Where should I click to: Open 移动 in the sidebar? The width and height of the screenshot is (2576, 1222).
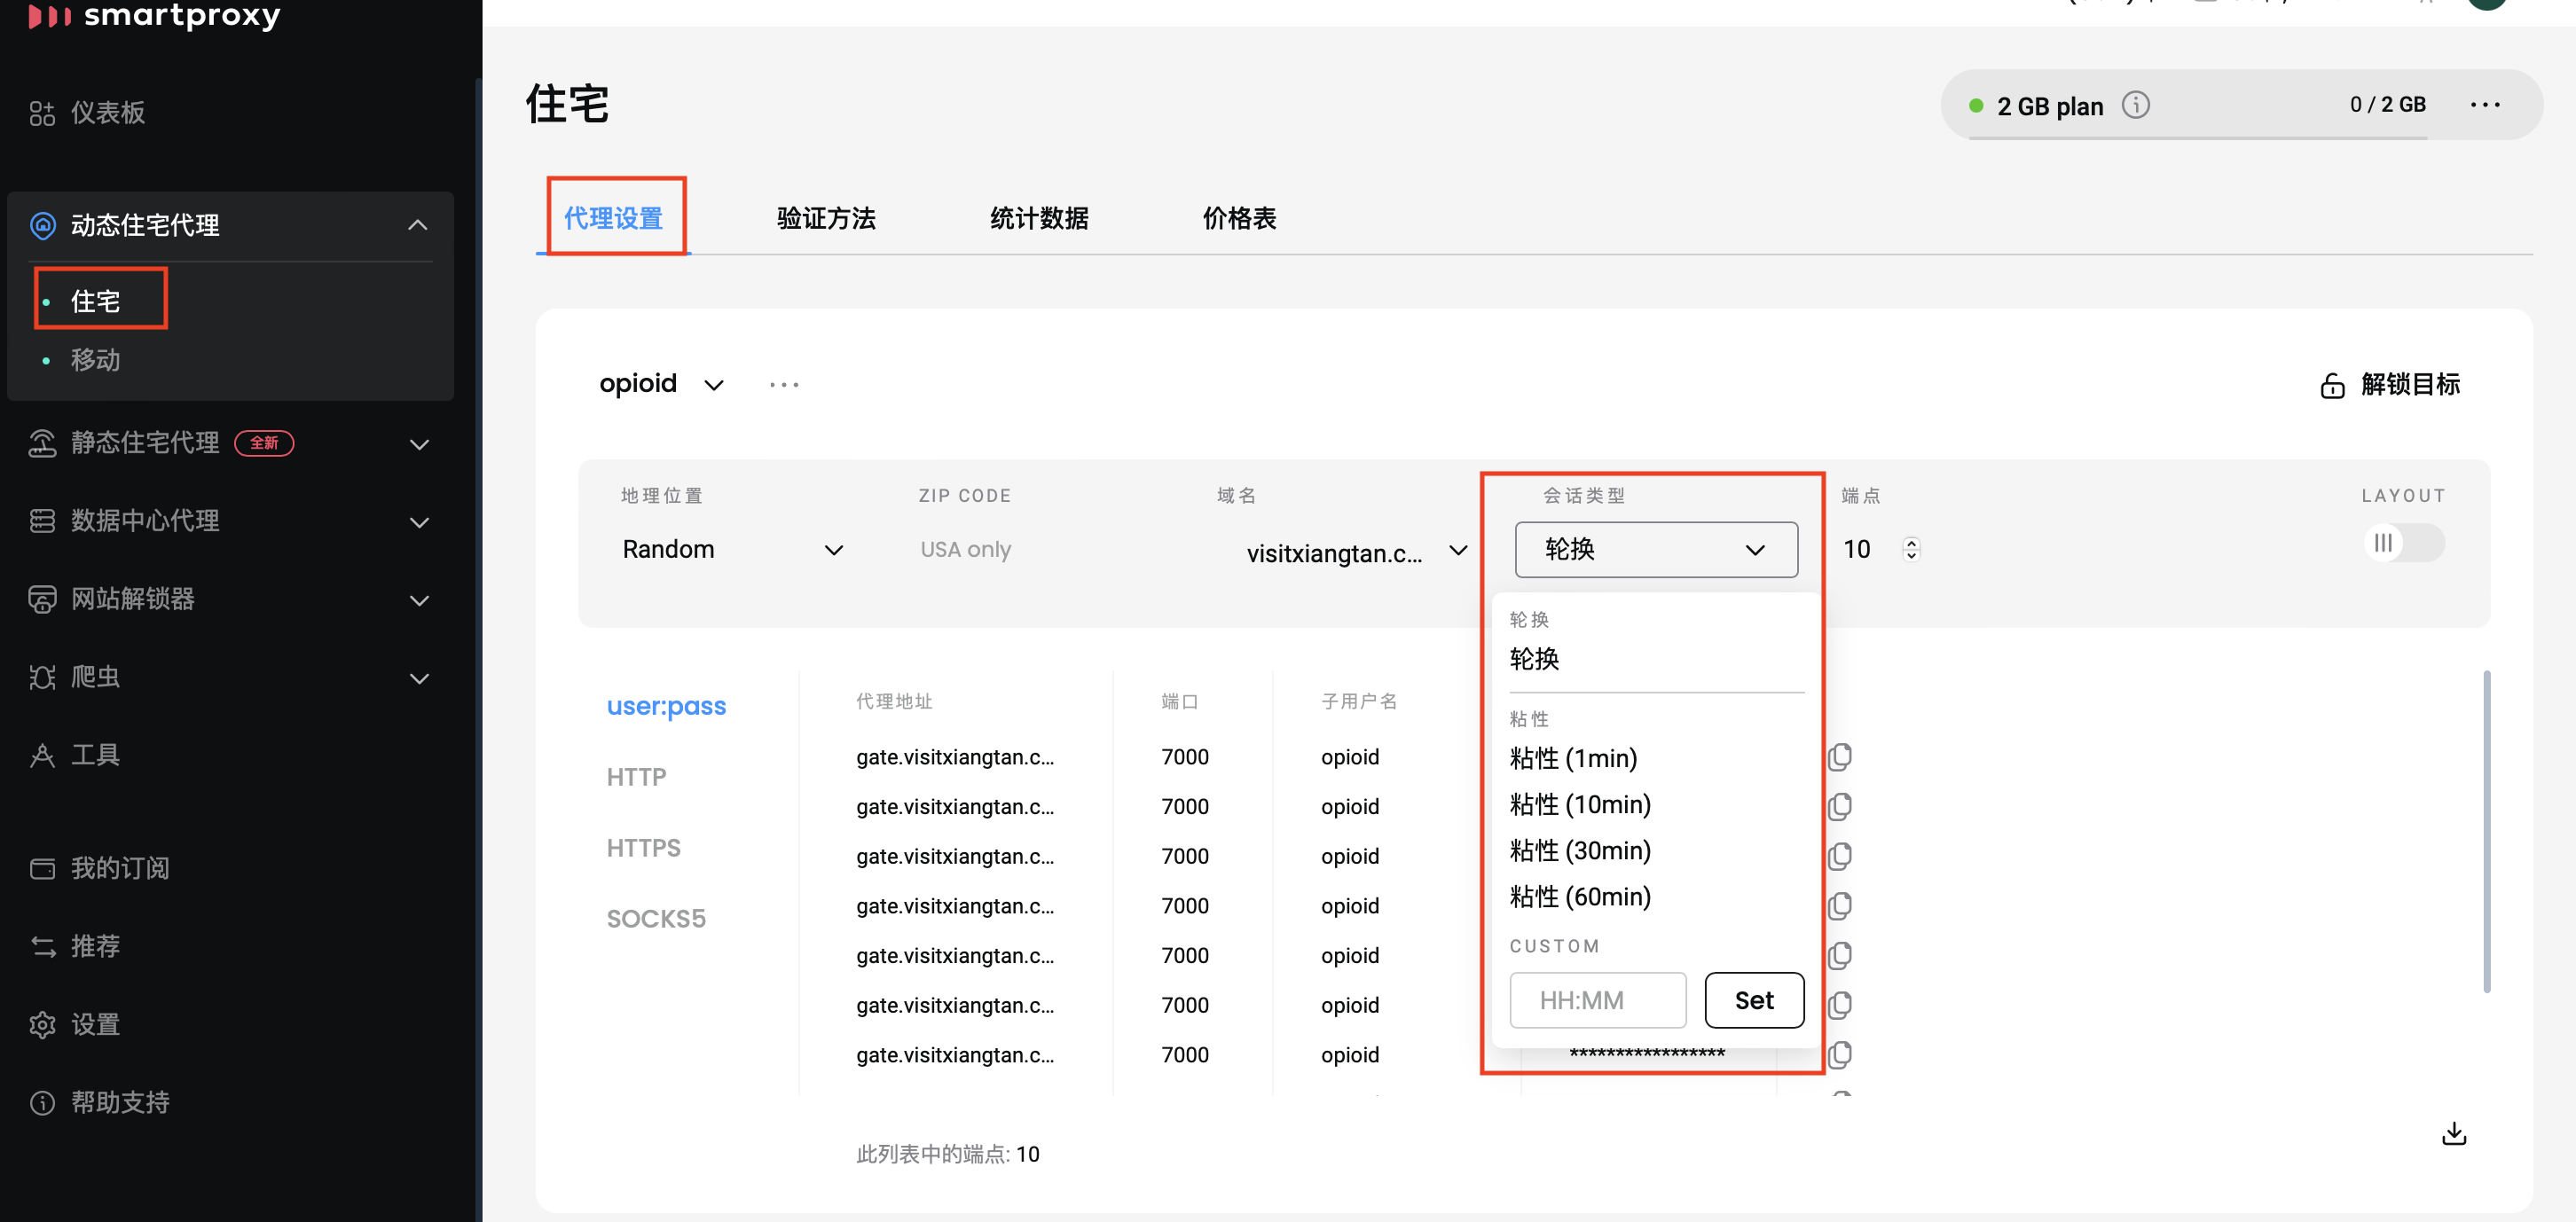tap(95, 360)
